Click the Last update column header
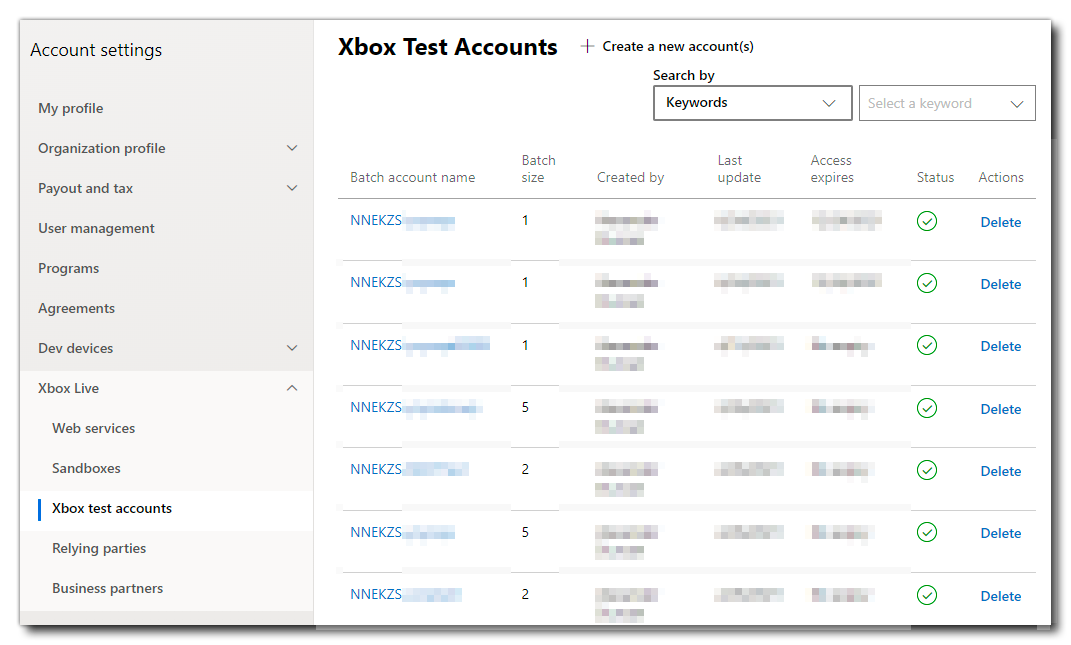1071x645 pixels. 739,169
